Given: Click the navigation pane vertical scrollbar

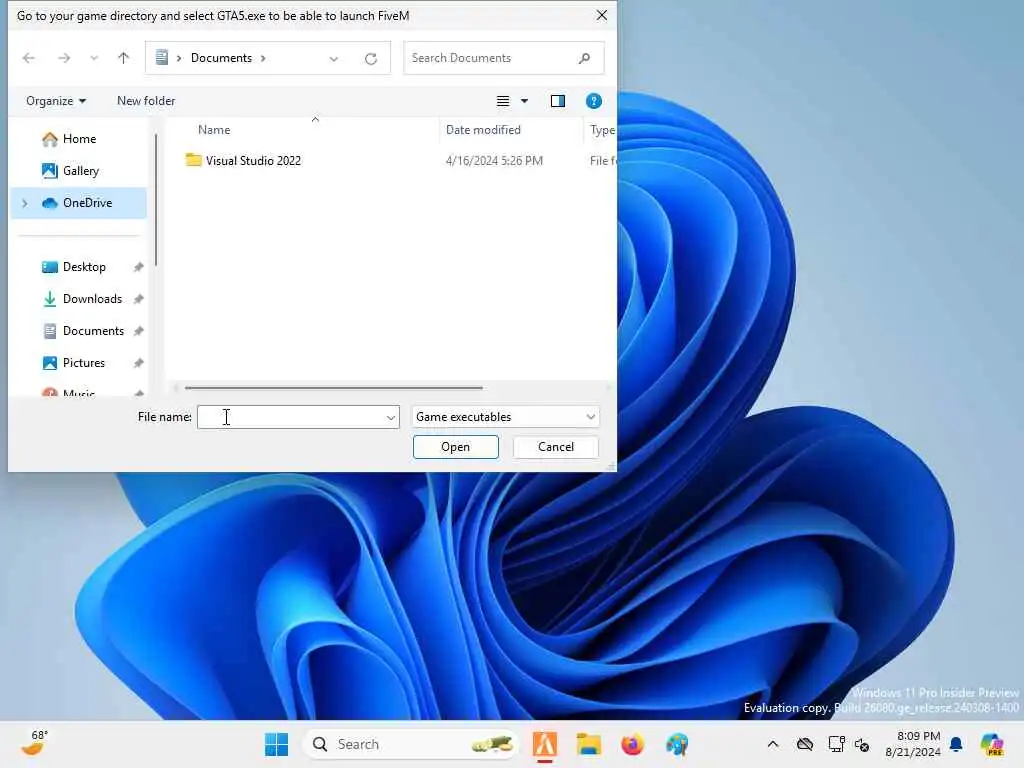Looking at the screenshot, I should coord(155,200).
